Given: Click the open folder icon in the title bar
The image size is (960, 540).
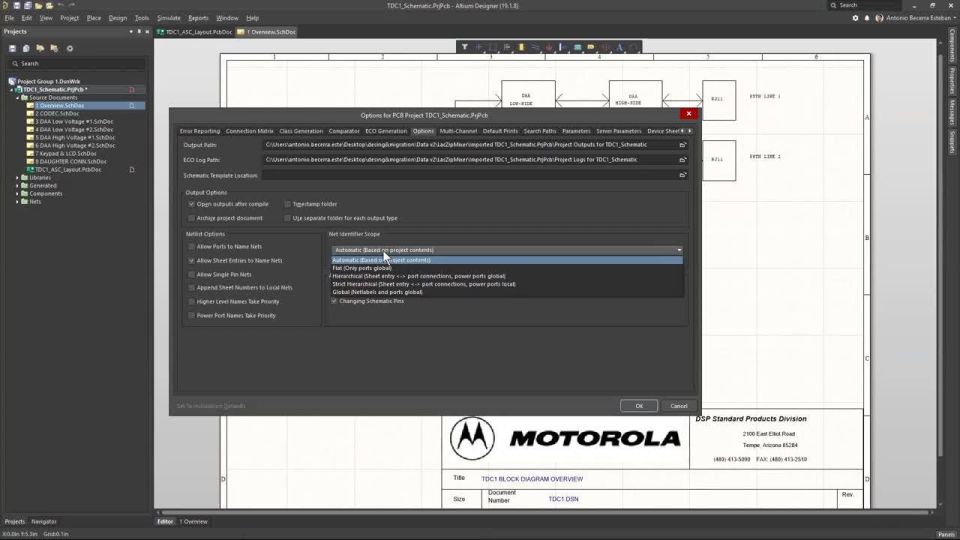Looking at the screenshot, I should point(39,6).
